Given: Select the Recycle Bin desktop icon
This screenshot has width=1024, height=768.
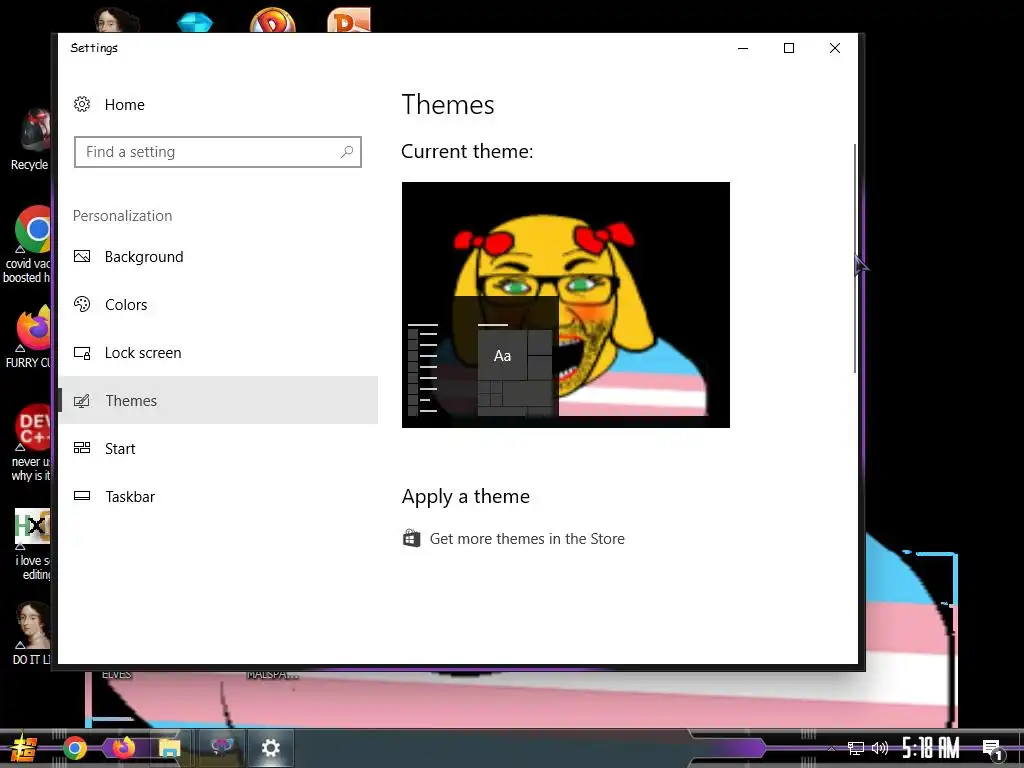Looking at the screenshot, I should pyautogui.click(x=30, y=139).
